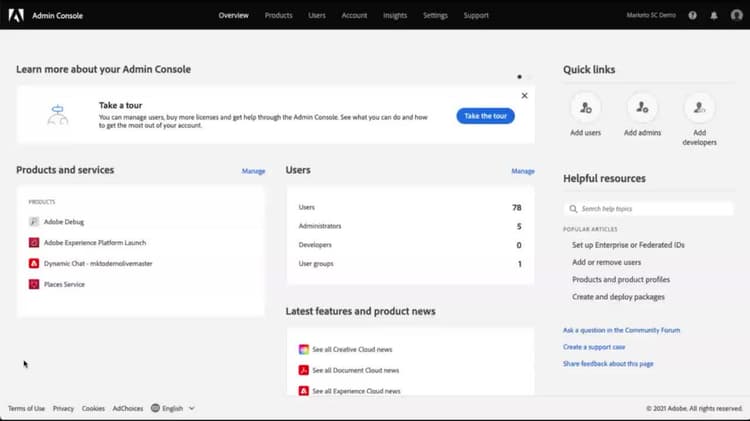Viewport: 750px width, 421px height.
Task: Select the second carousel dot indicator
Action: point(529,77)
